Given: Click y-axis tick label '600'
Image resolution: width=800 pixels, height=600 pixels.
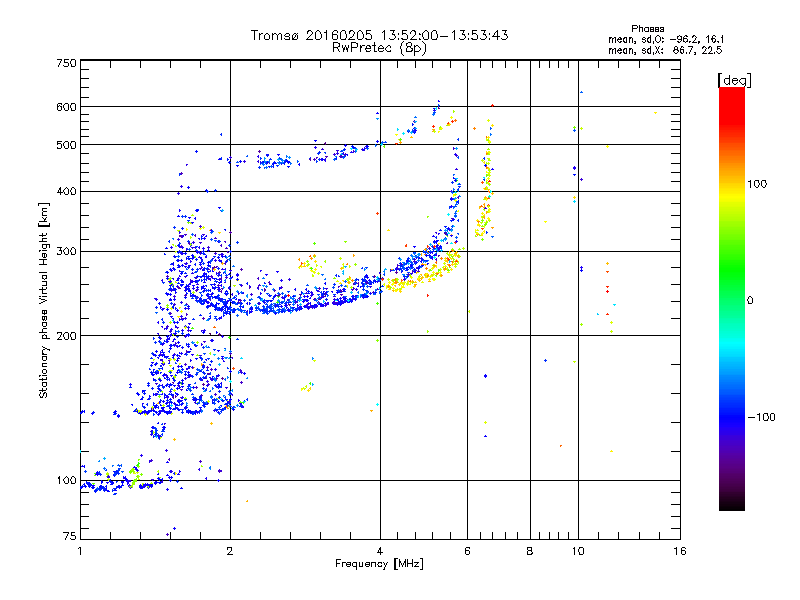Looking at the screenshot, I should pos(66,107).
